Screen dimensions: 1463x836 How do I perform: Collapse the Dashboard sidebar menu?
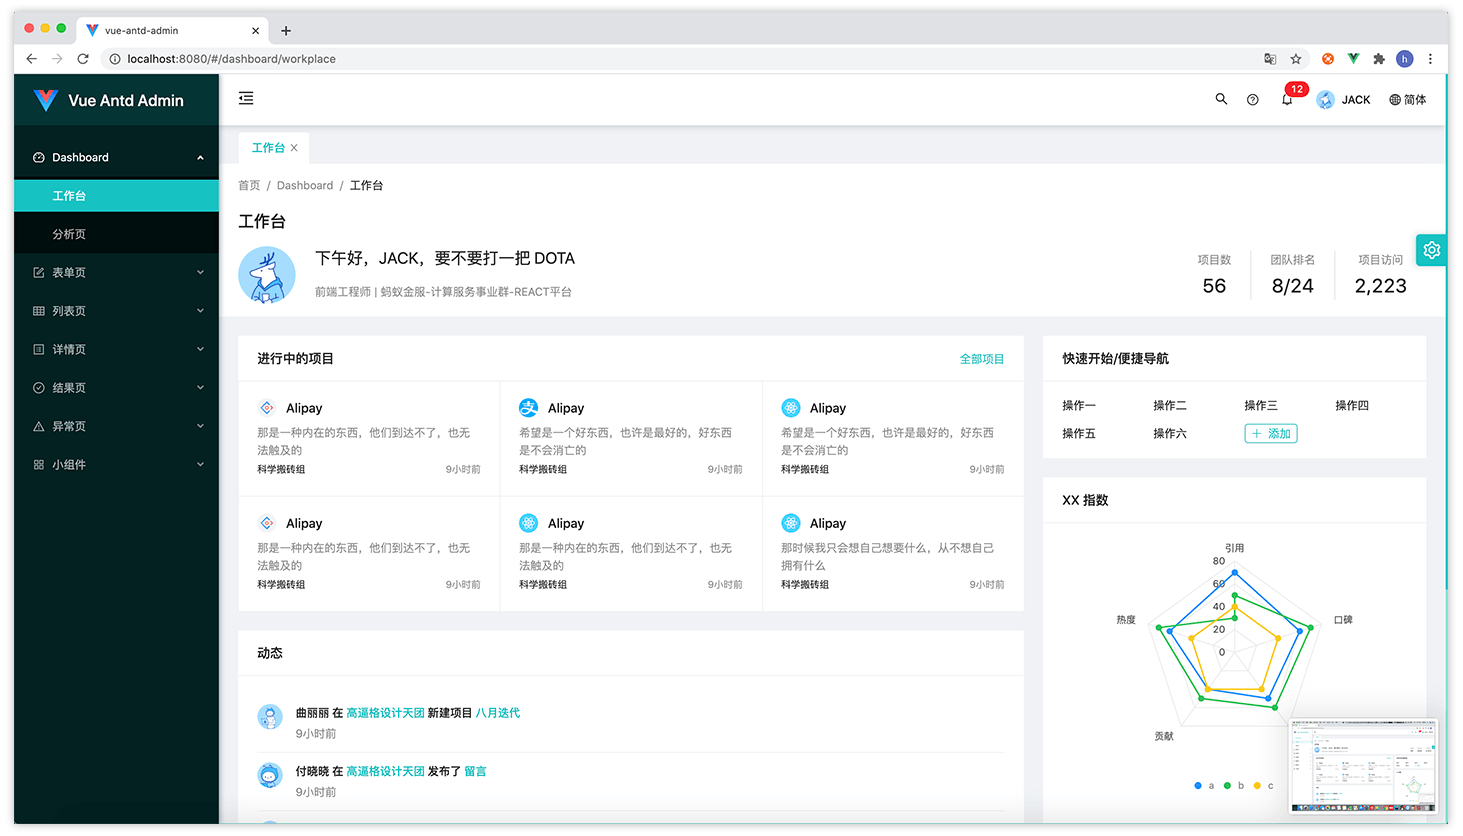[116, 157]
